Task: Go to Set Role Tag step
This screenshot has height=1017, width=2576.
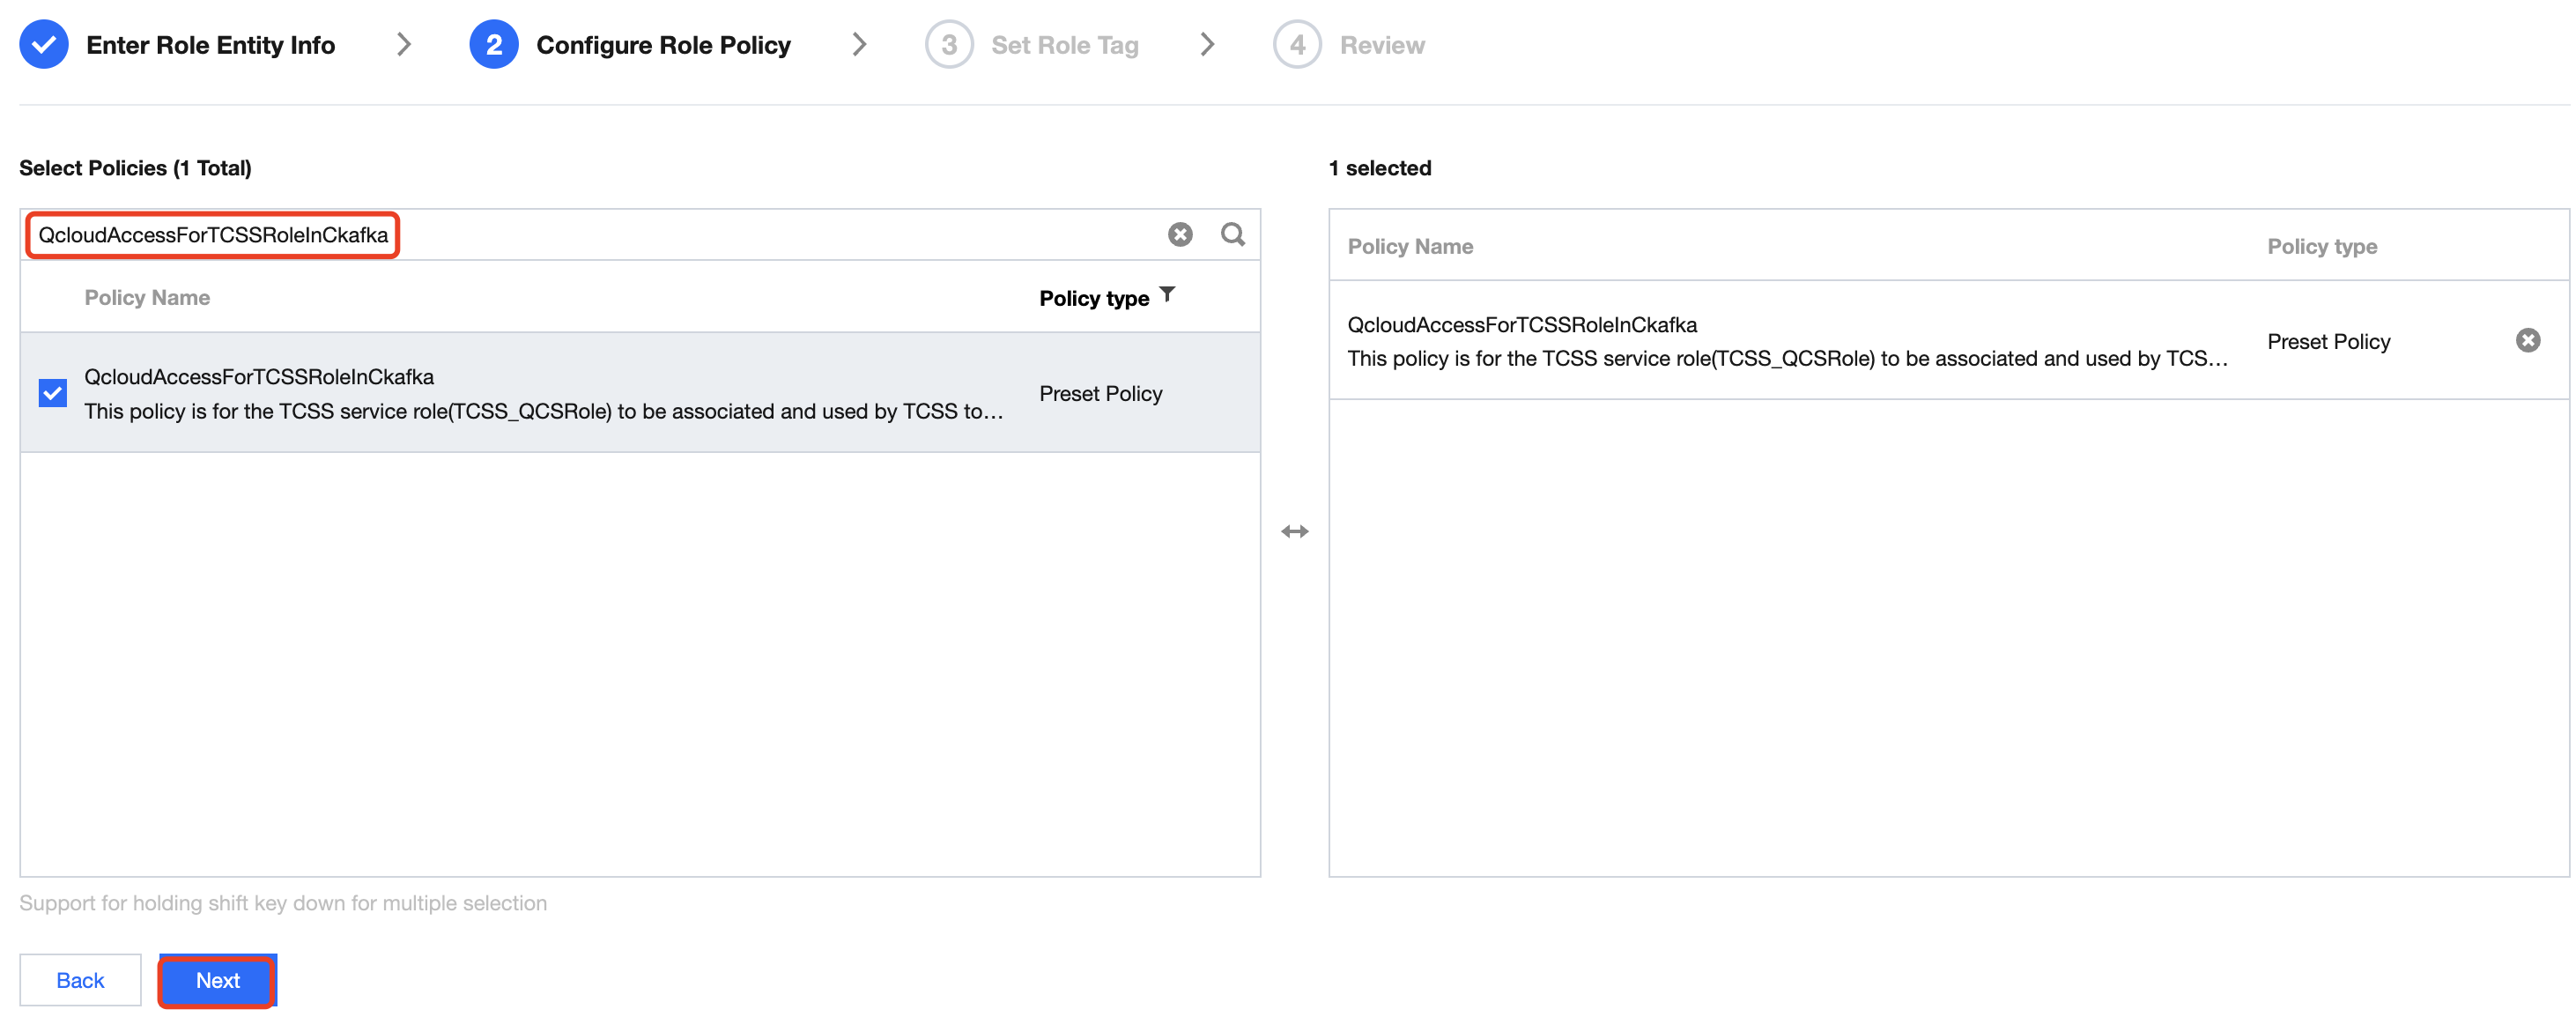Action: click(x=1064, y=45)
